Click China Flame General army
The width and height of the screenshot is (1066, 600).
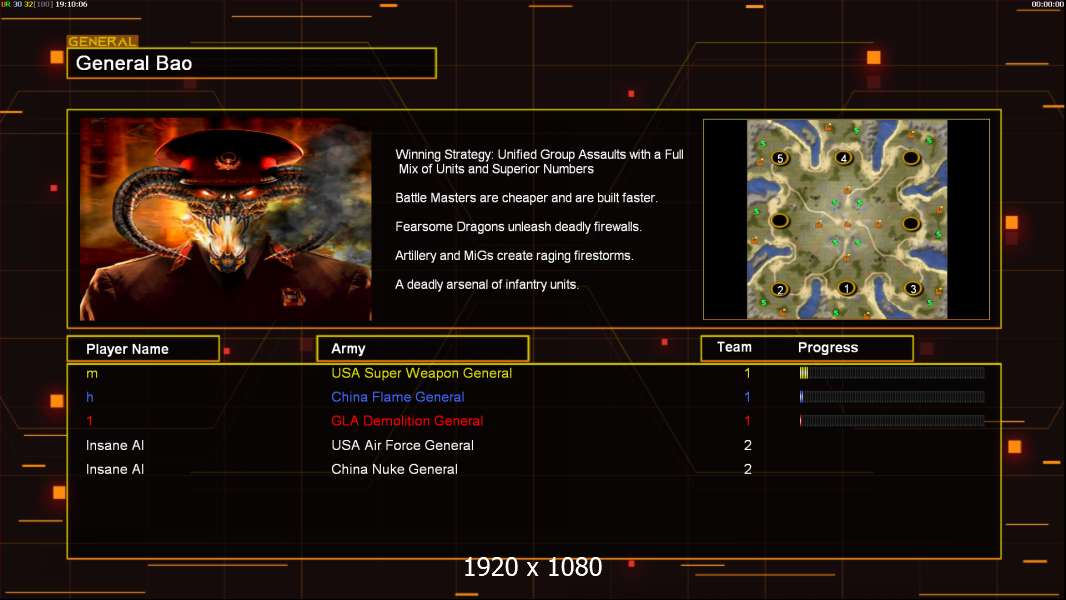pyautogui.click(x=398, y=397)
